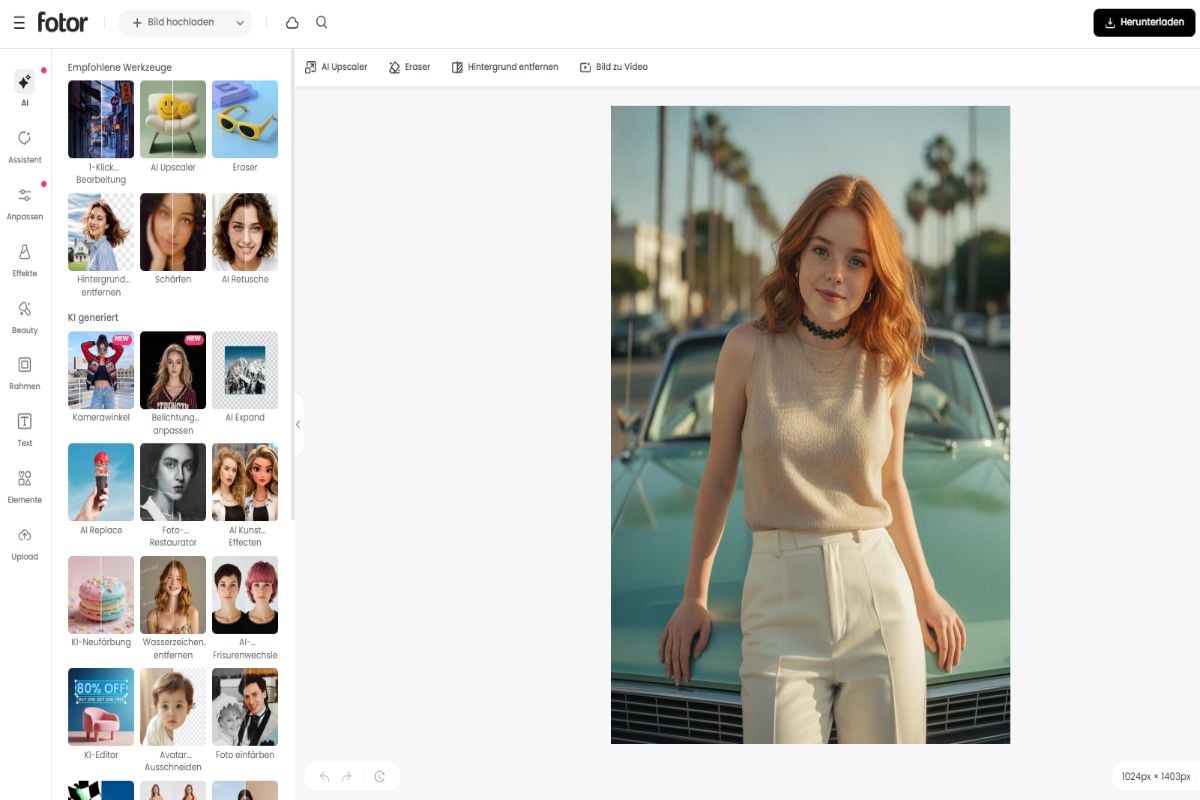Click the Bild hochladen button
This screenshot has width=1200, height=800.
click(x=173, y=22)
